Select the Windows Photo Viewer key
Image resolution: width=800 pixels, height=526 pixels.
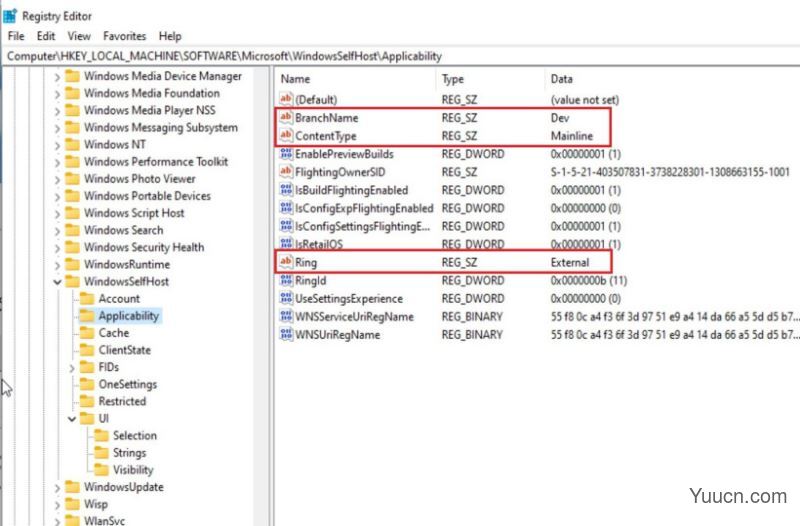click(x=140, y=179)
